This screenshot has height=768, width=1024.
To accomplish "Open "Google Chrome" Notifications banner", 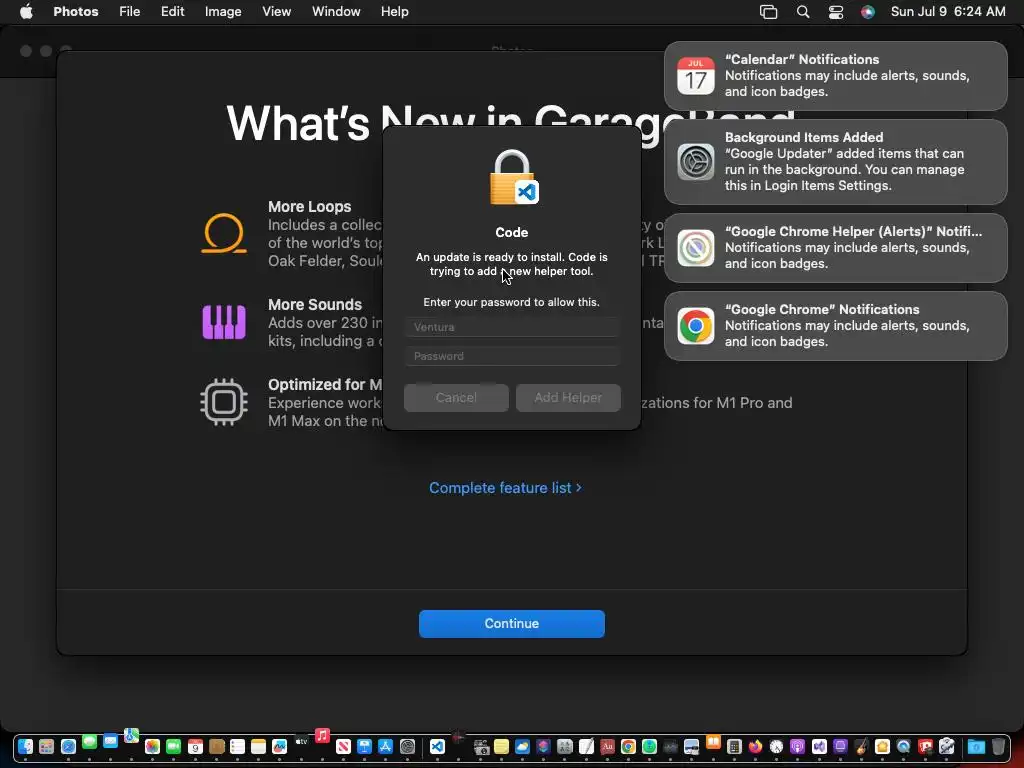I will (x=835, y=326).
